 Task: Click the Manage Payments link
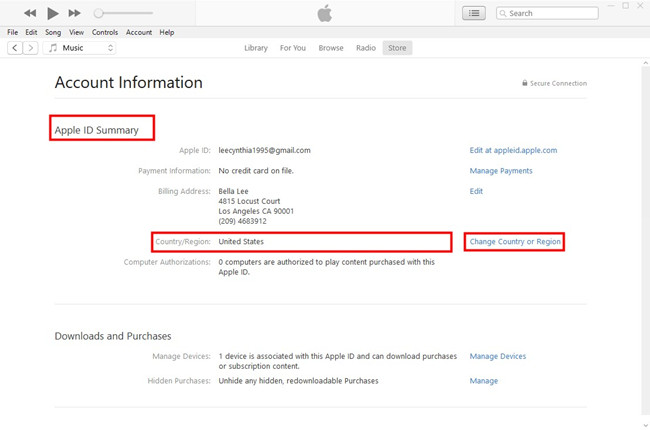tap(501, 171)
